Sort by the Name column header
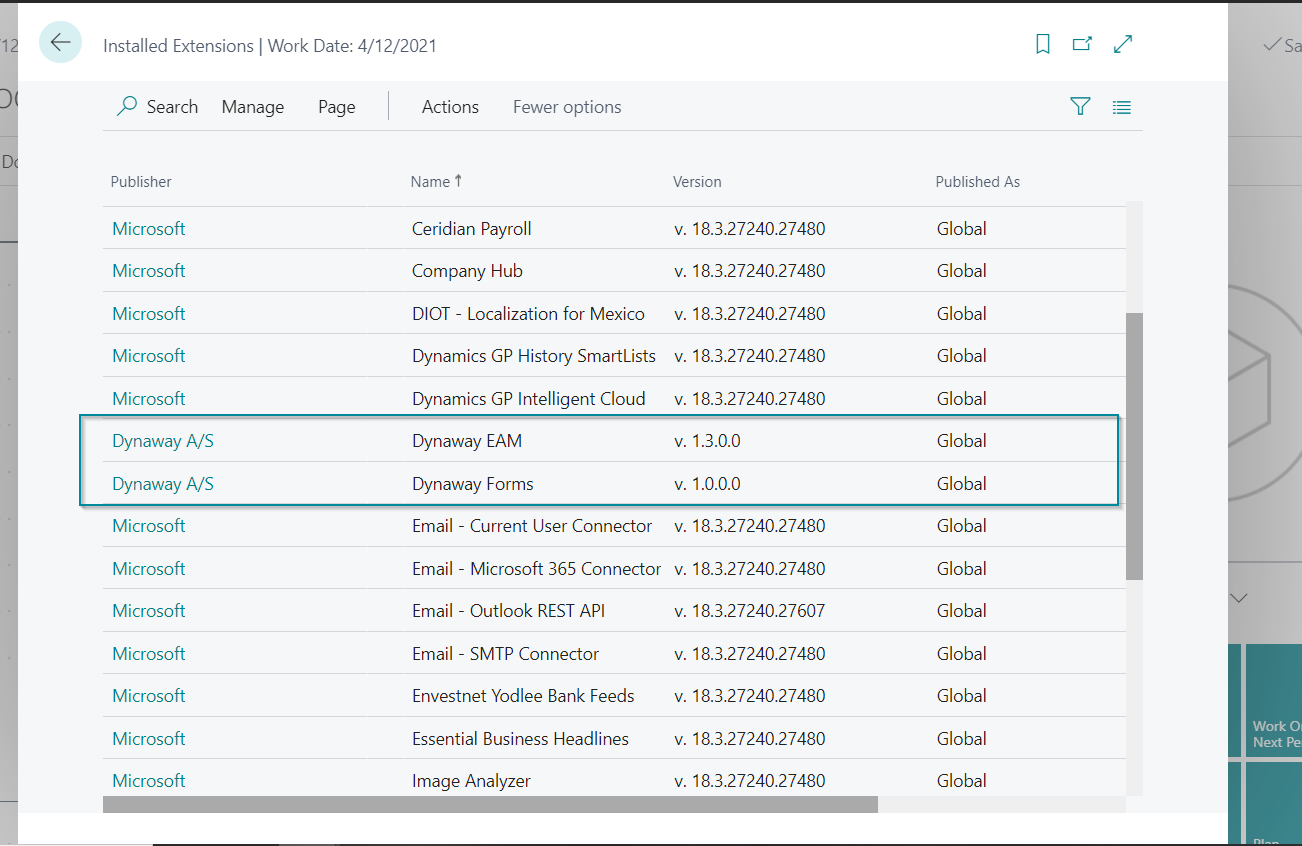The height and width of the screenshot is (846, 1302). click(436, 182)
